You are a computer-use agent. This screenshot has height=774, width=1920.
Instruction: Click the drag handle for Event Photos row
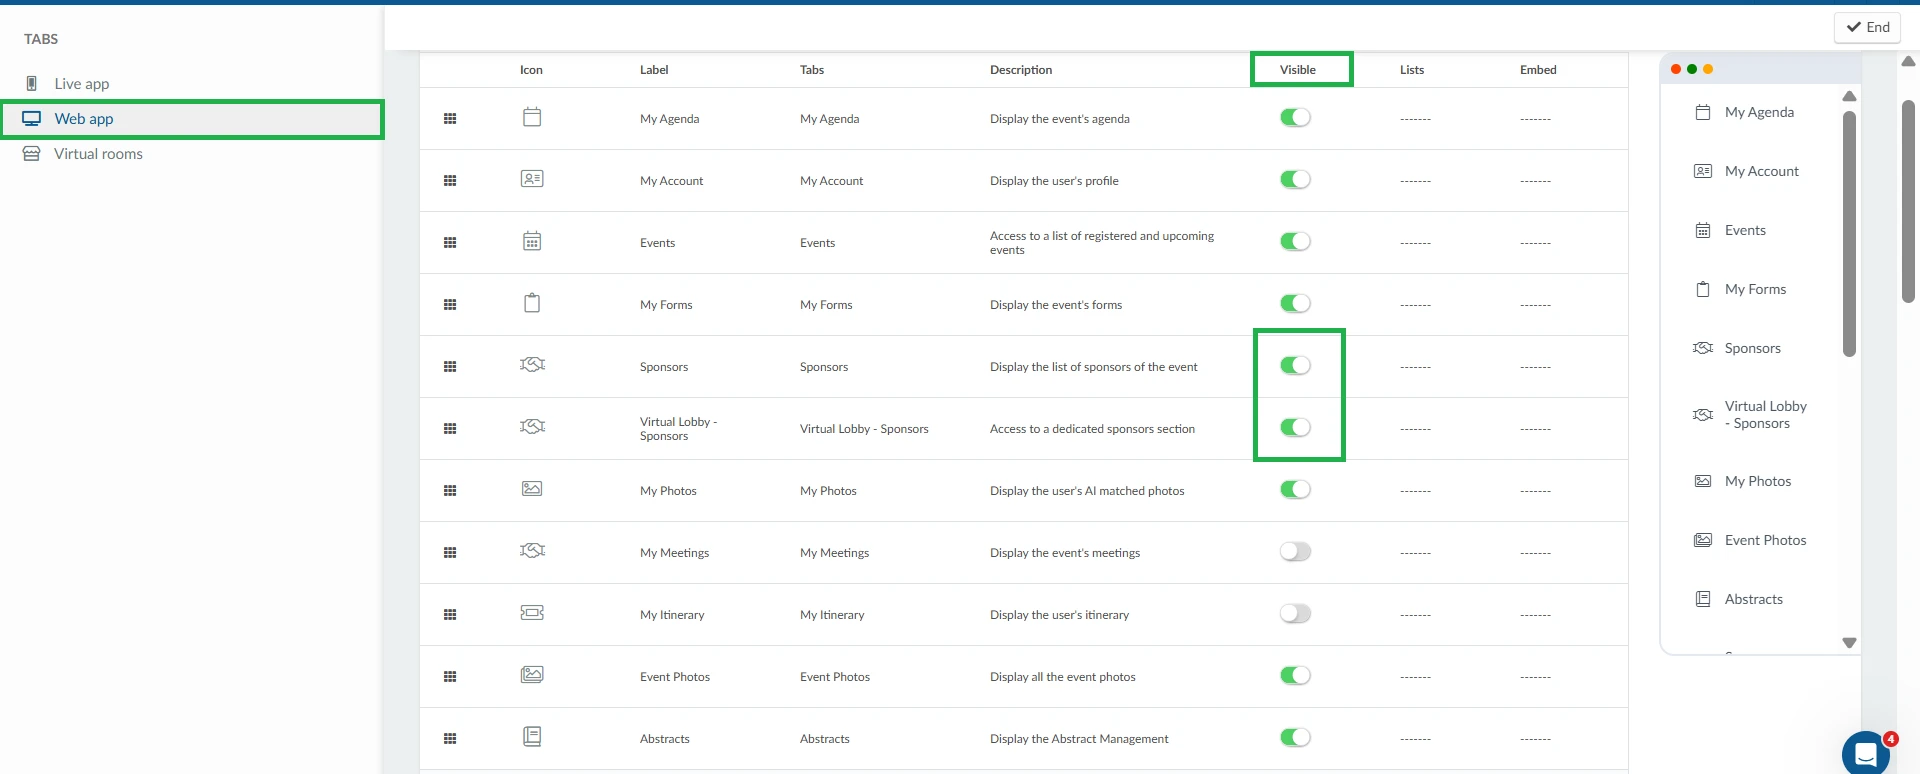pos(450,677)
